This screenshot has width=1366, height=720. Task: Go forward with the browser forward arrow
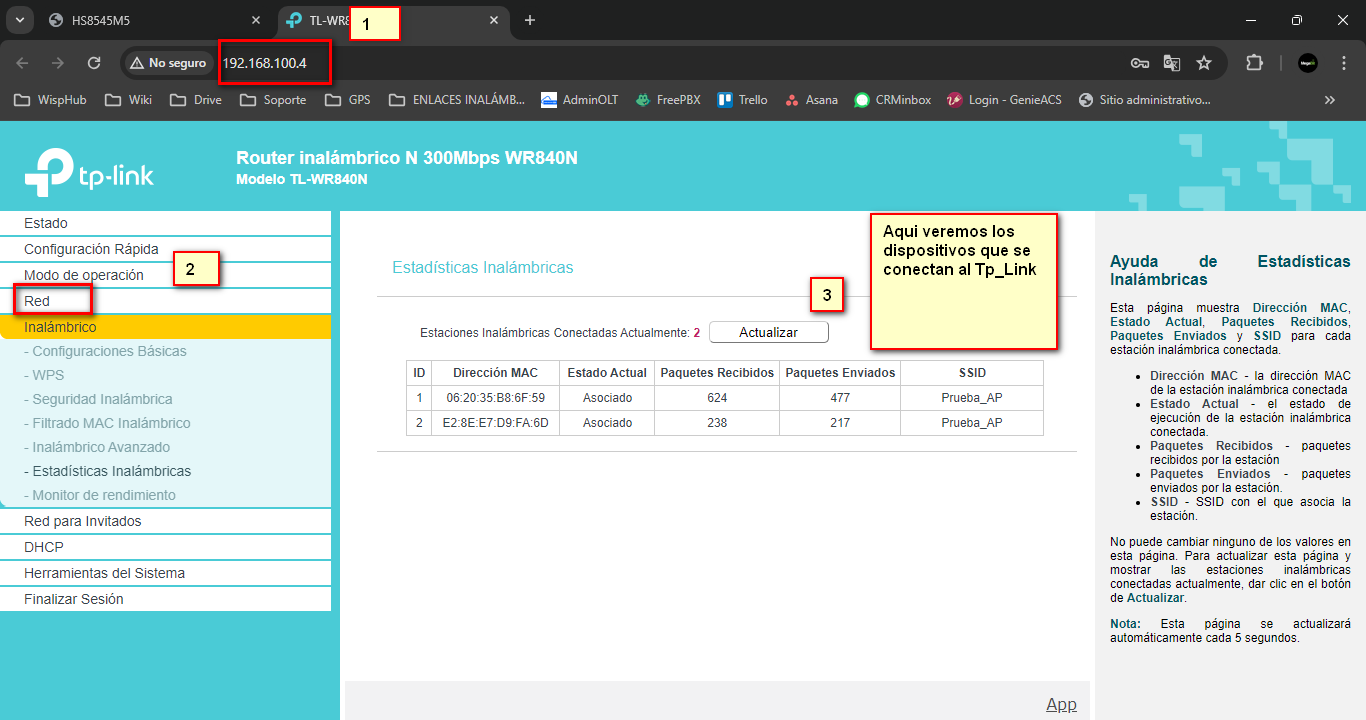coord(58,63)
